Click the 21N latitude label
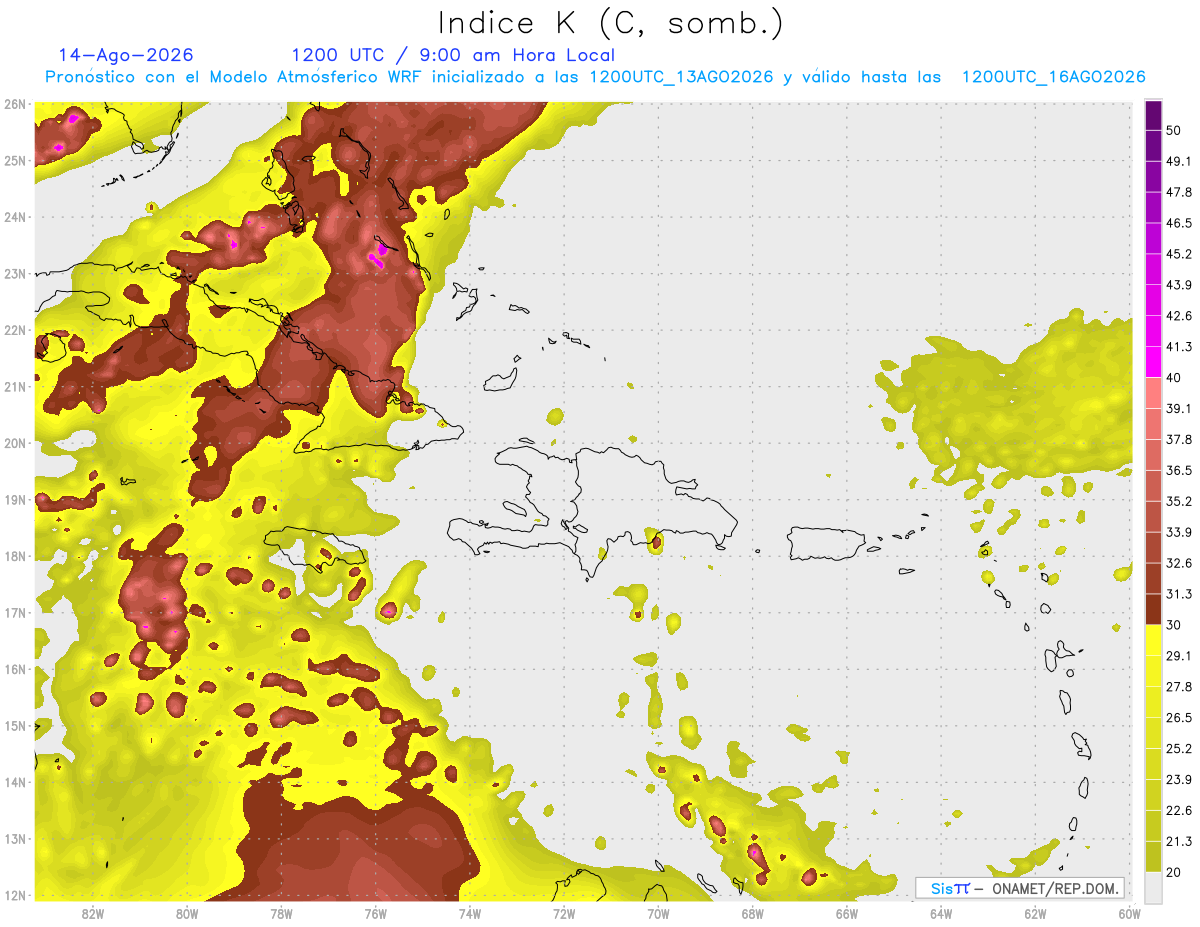This screenshot has height=927, width=1200. tap(15, 386)
